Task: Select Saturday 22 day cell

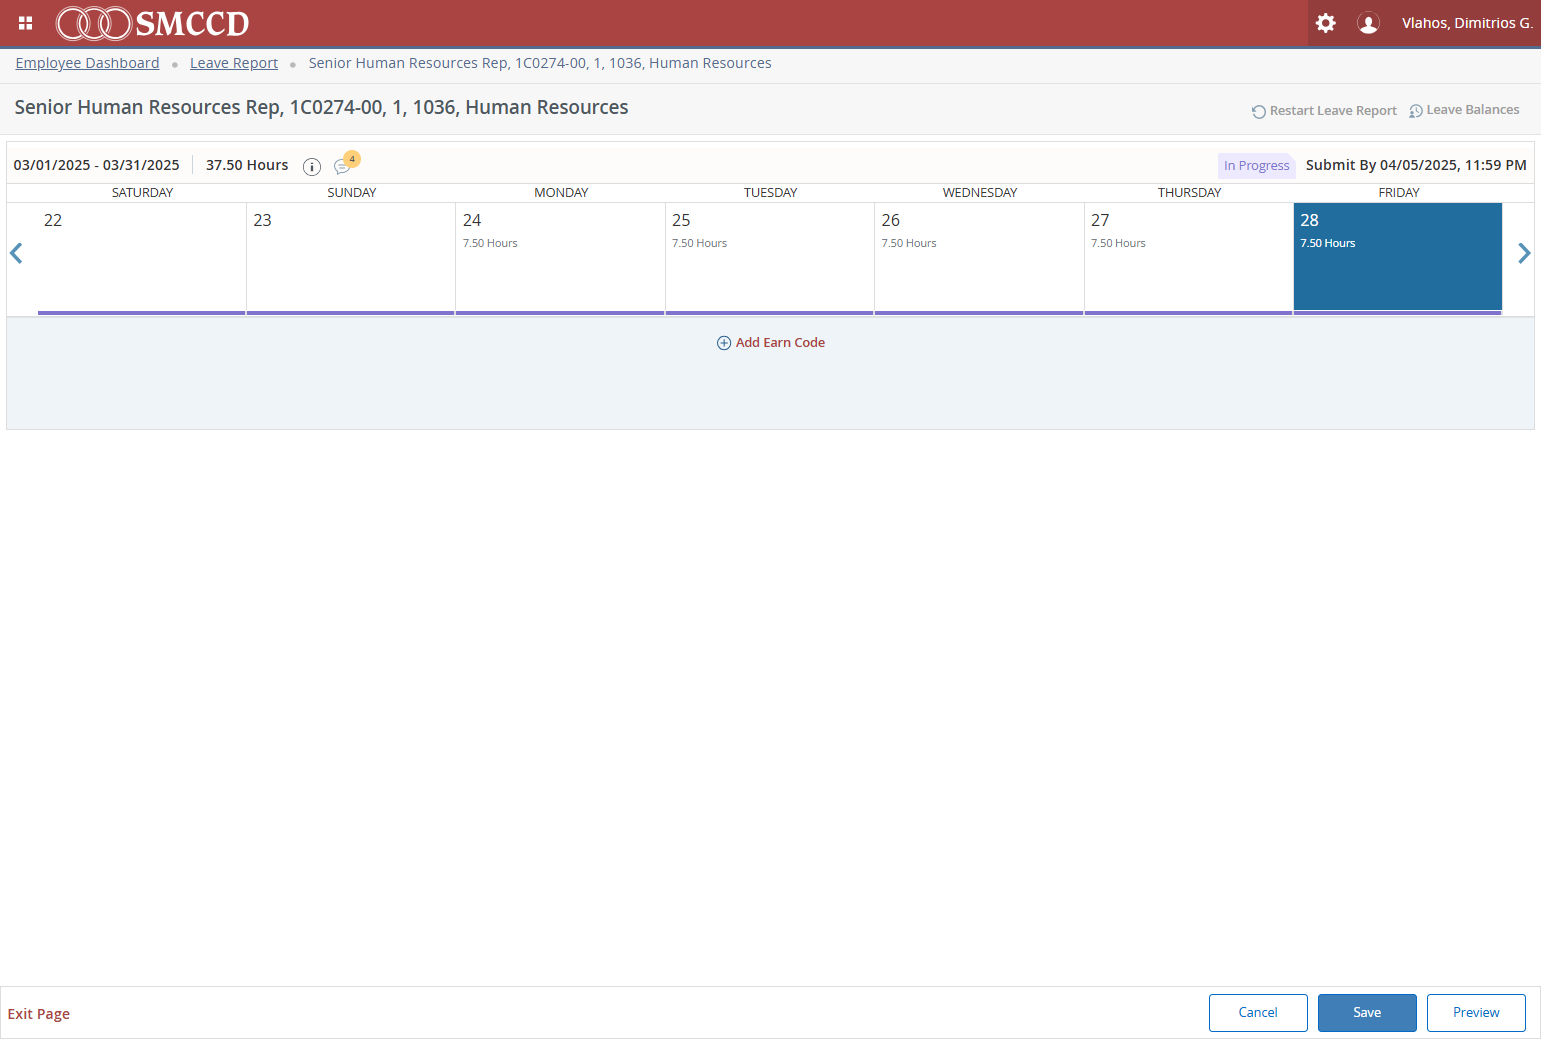Action: 142,259
